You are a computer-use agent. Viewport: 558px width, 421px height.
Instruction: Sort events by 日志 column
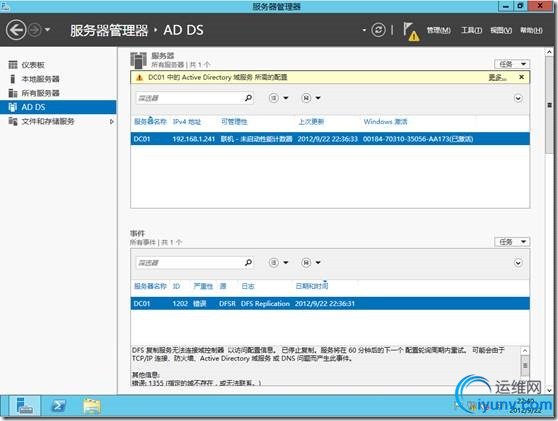pos(248,286)
